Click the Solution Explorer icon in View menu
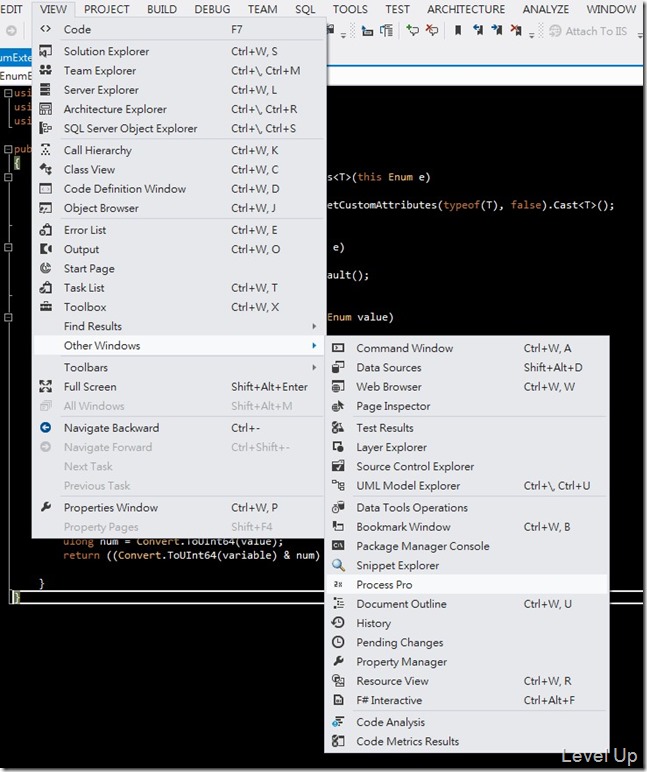Screen dimensions: 647x772 coord(46,51)
